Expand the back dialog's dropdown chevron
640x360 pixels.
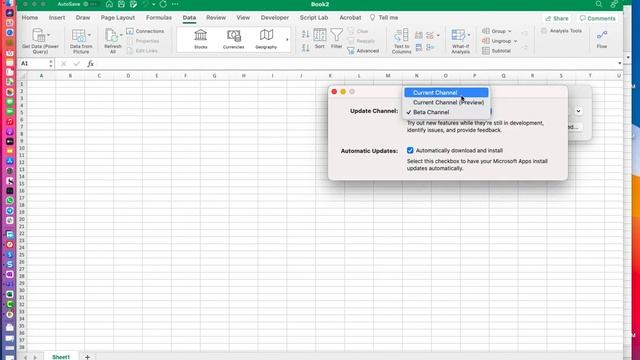(578, 111)
